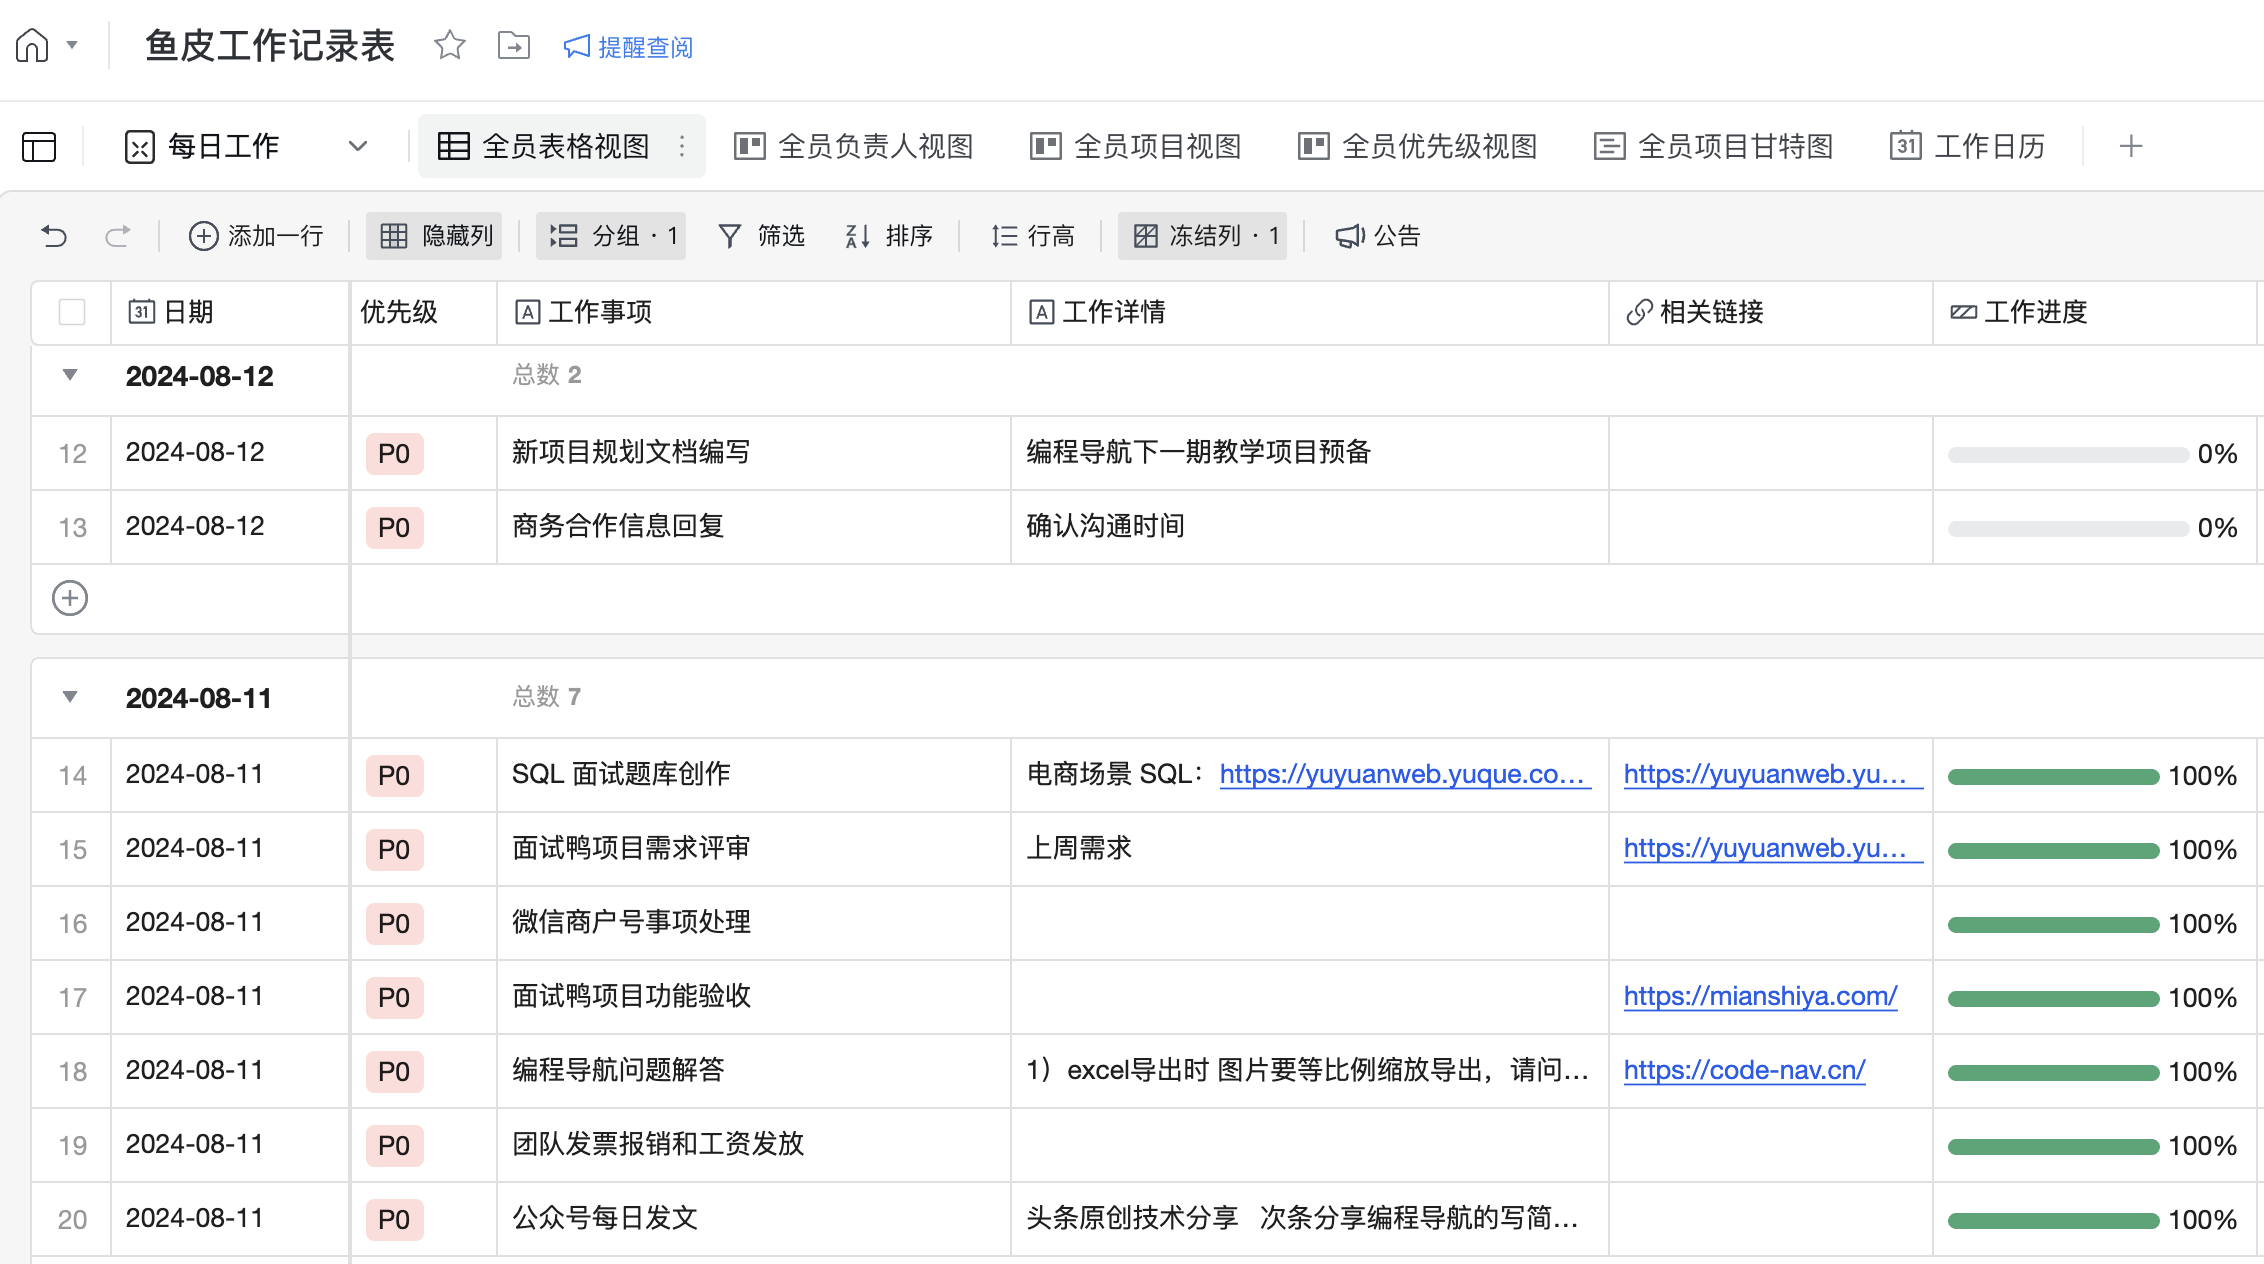The image size is (2264, 1264).
Task: Click the 工作事项 column header
Action: pyautogui.click(x=754, y=312)
